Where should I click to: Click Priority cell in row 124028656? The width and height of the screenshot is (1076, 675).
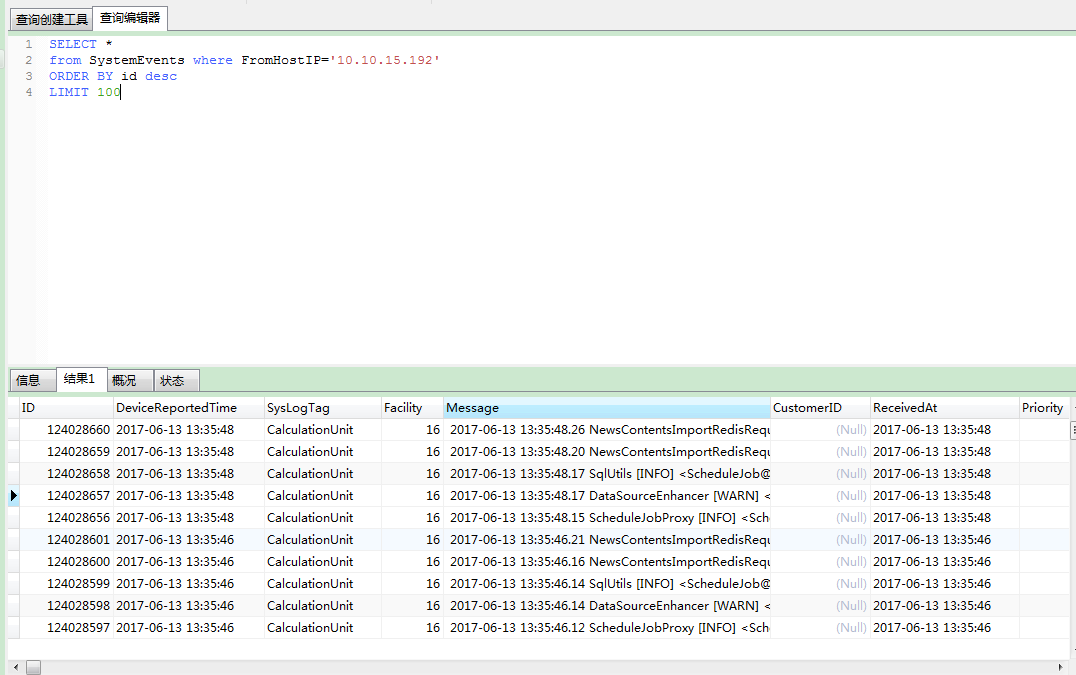click(x=1044, y=517)
